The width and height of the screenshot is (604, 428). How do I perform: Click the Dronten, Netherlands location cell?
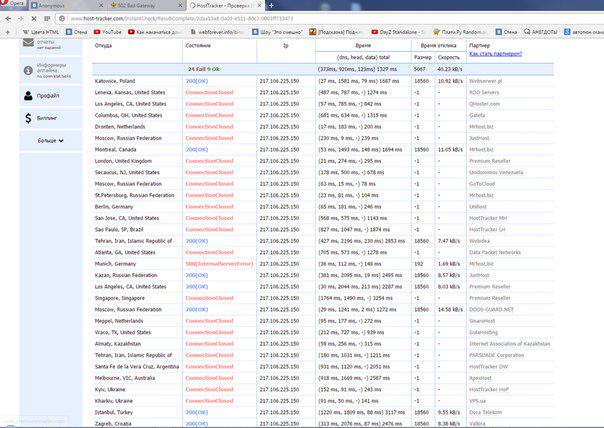pos(120,127)
